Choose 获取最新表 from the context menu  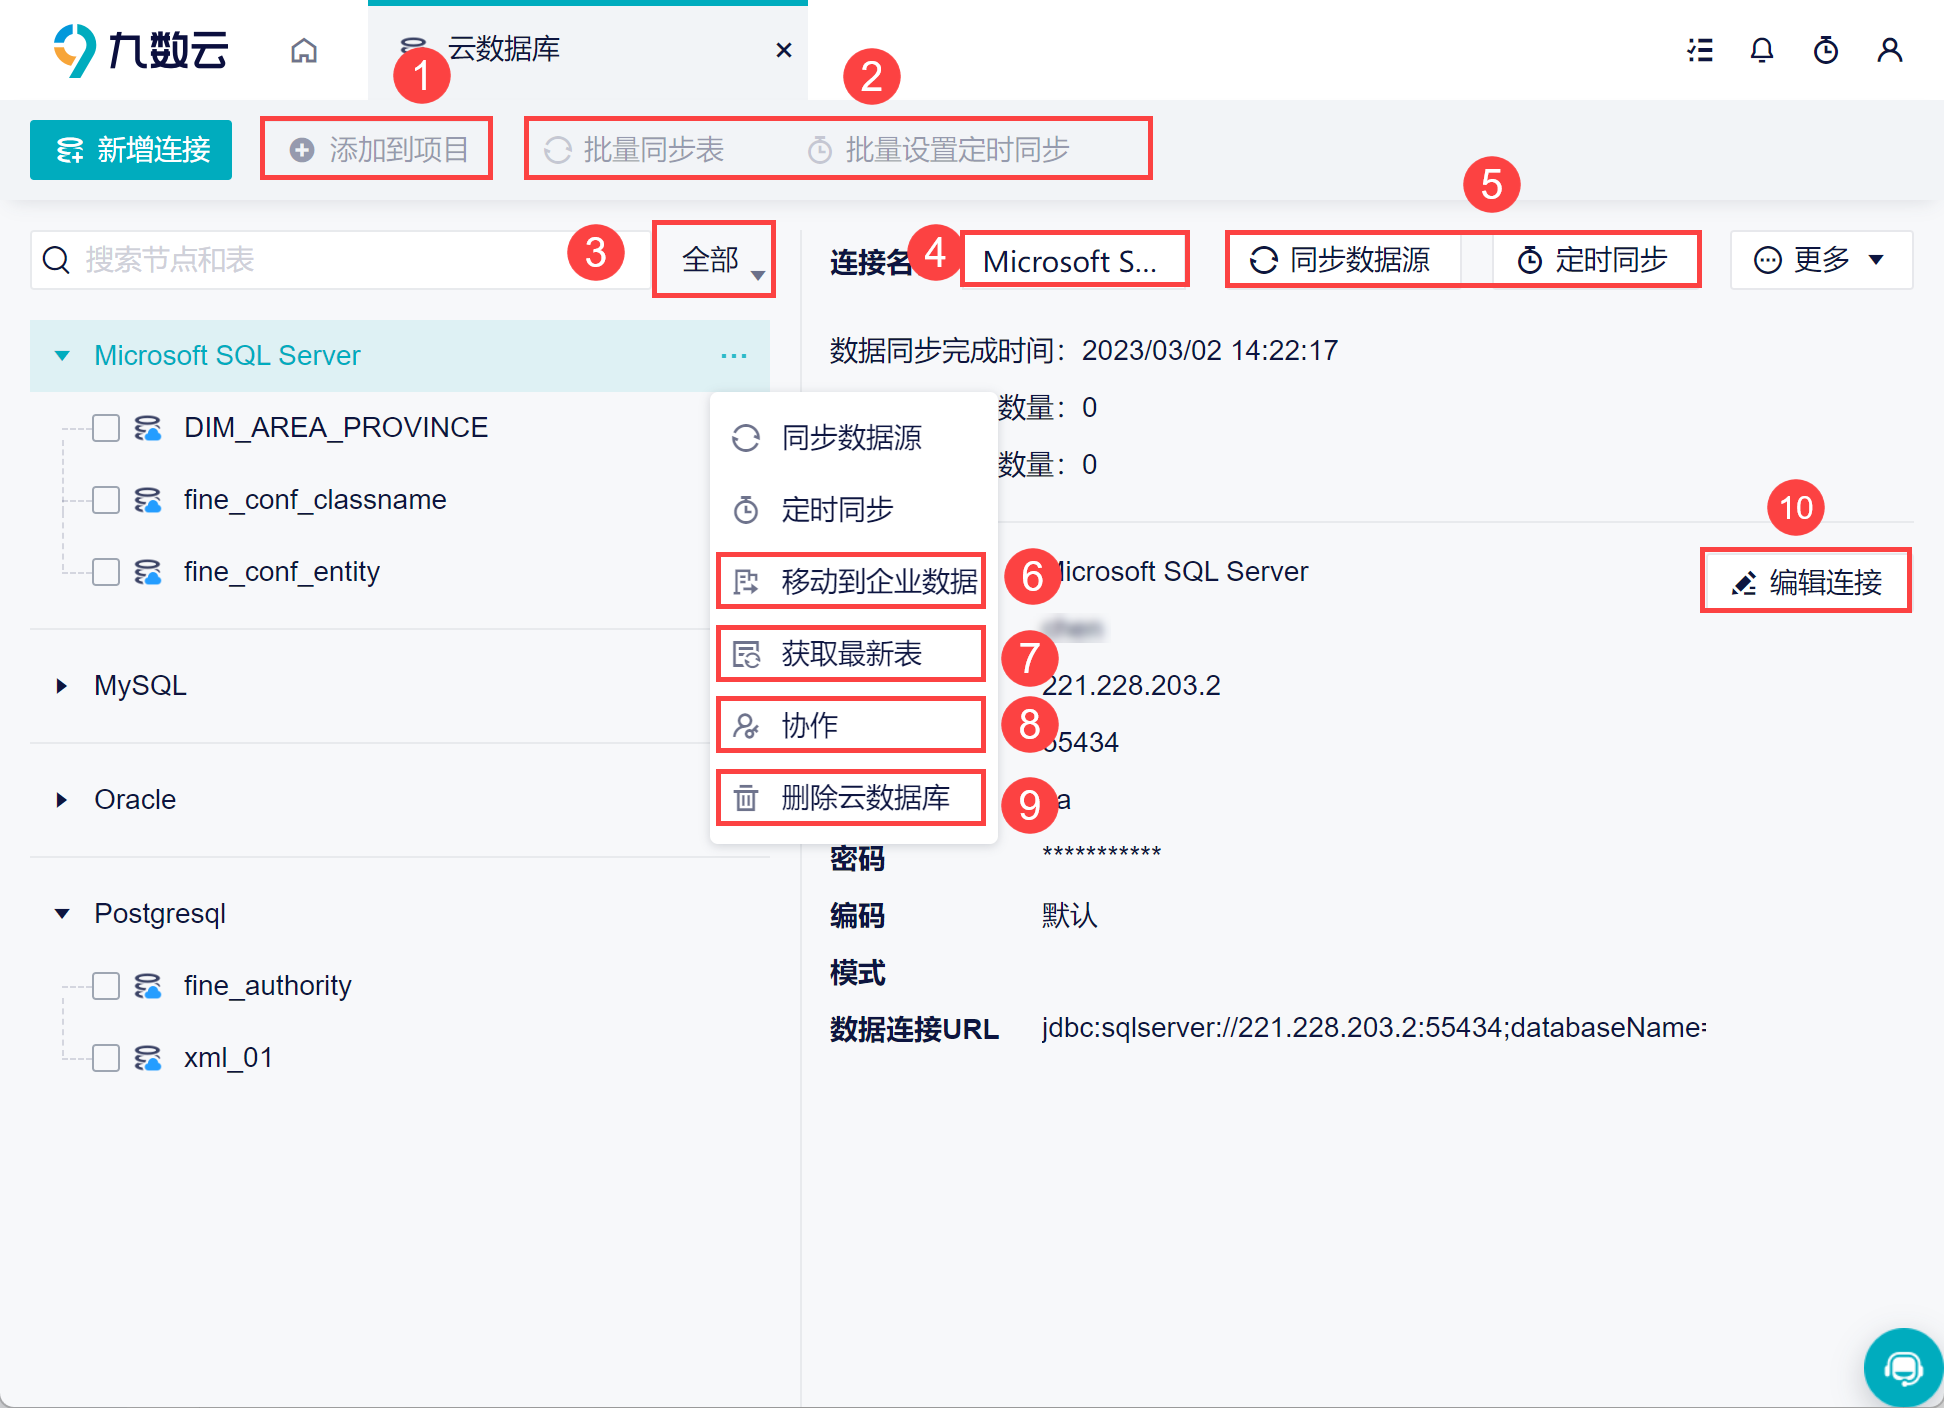click(850, 654)
